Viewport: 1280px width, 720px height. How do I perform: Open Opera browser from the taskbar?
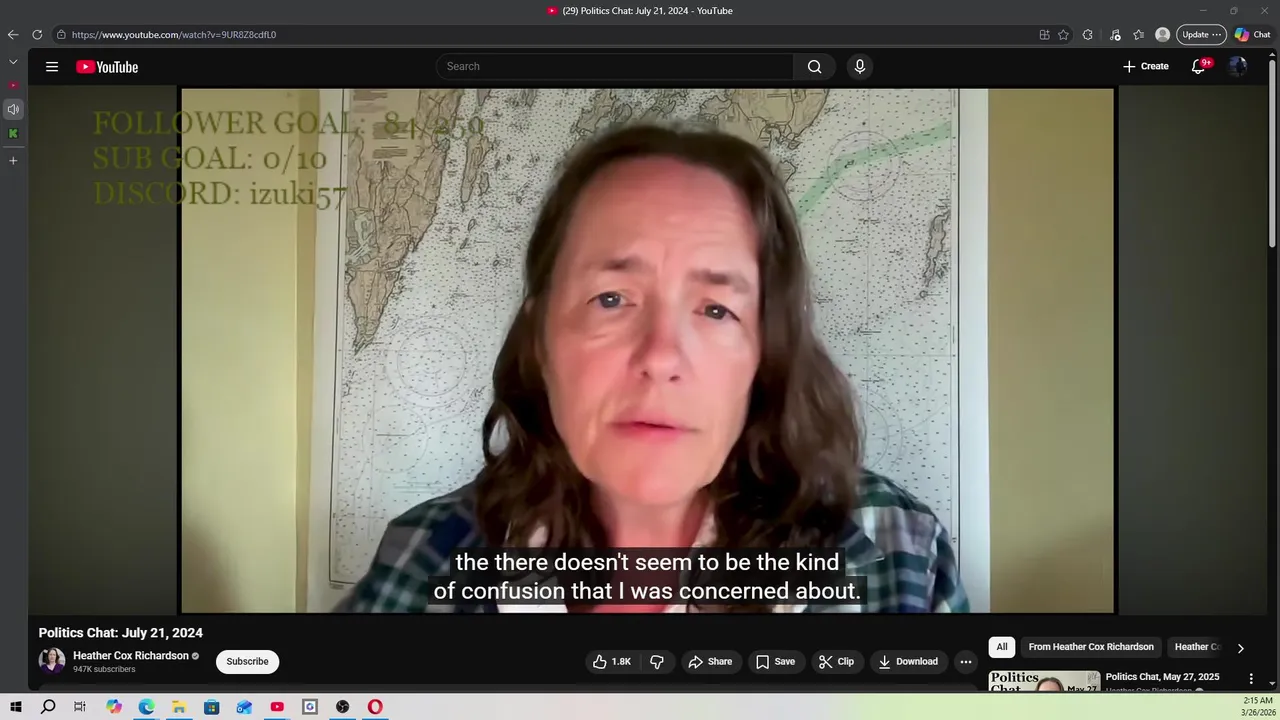[375, 707]
